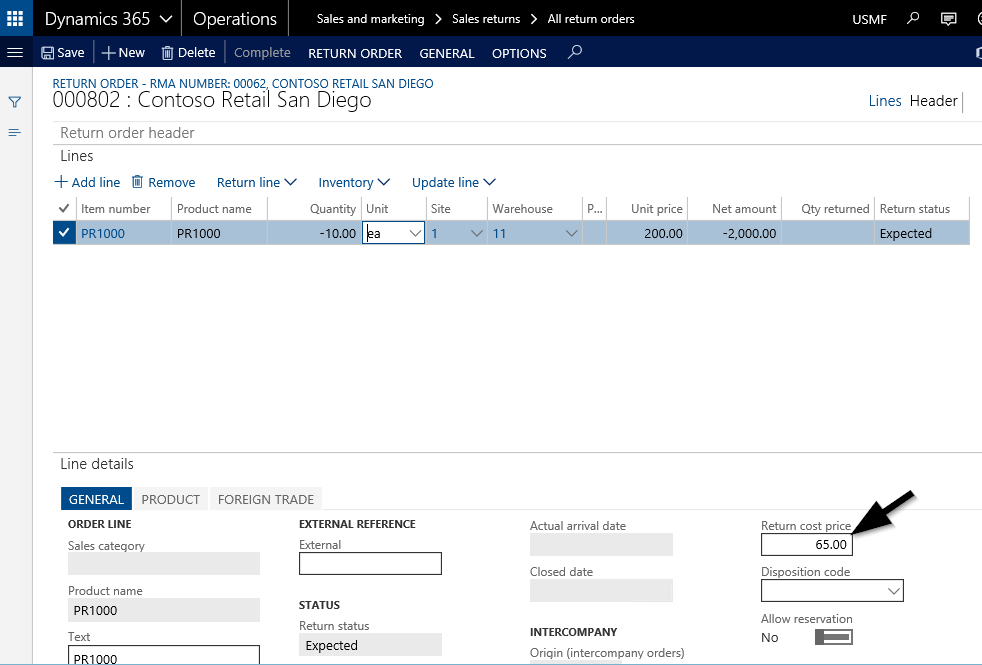Open the RETURN ORDER menu
Screen dimensions: 982x665
tap(355, 53)
